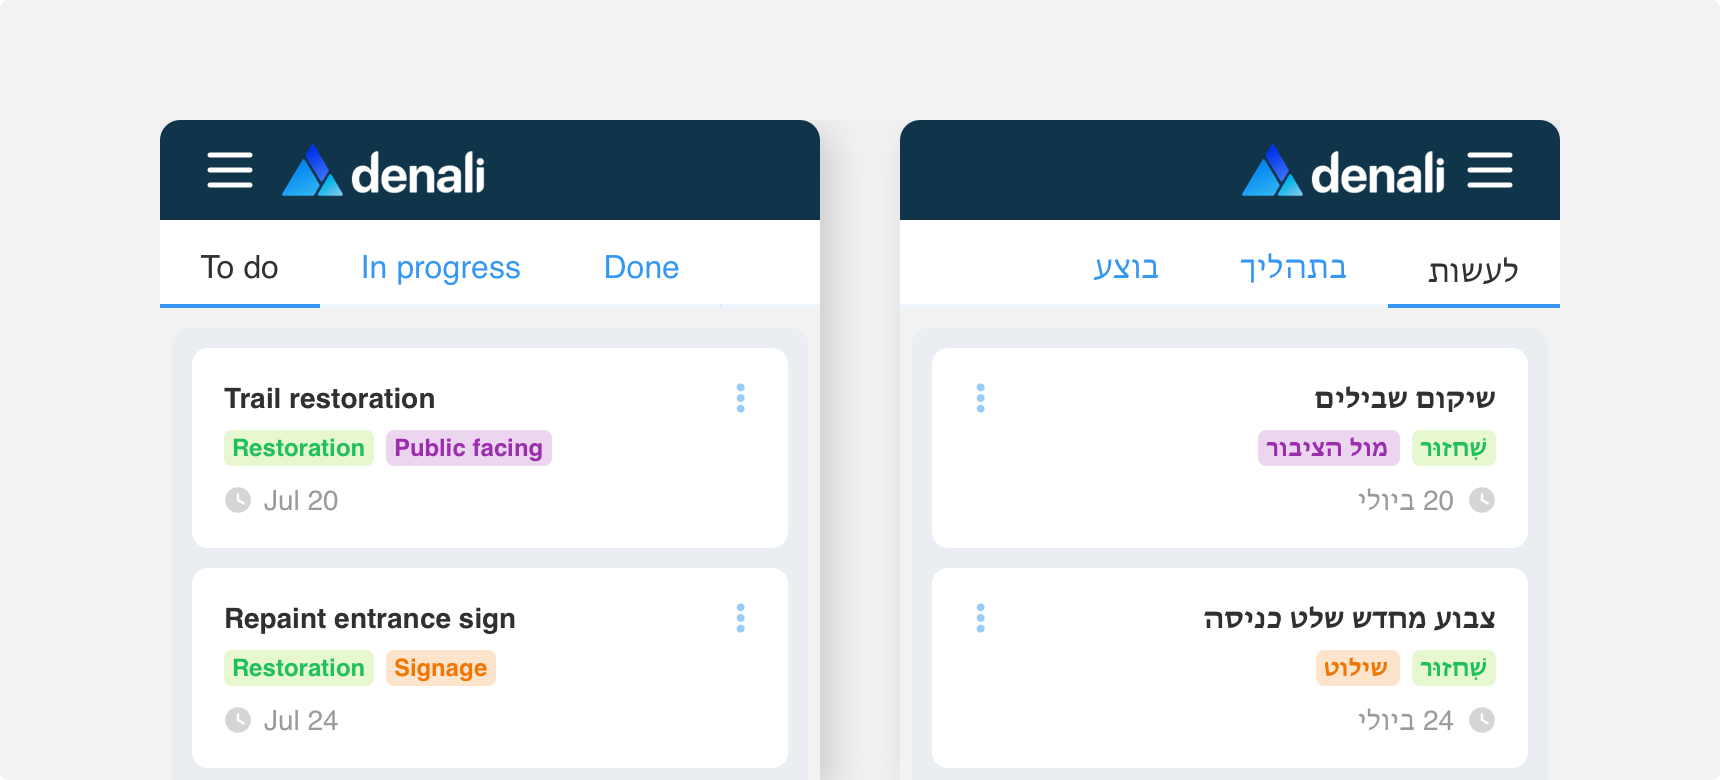Open three-dot menu on Repaint entrance sign card
Viewport: 1720px width, 780px height.
(x=740, y=618)
